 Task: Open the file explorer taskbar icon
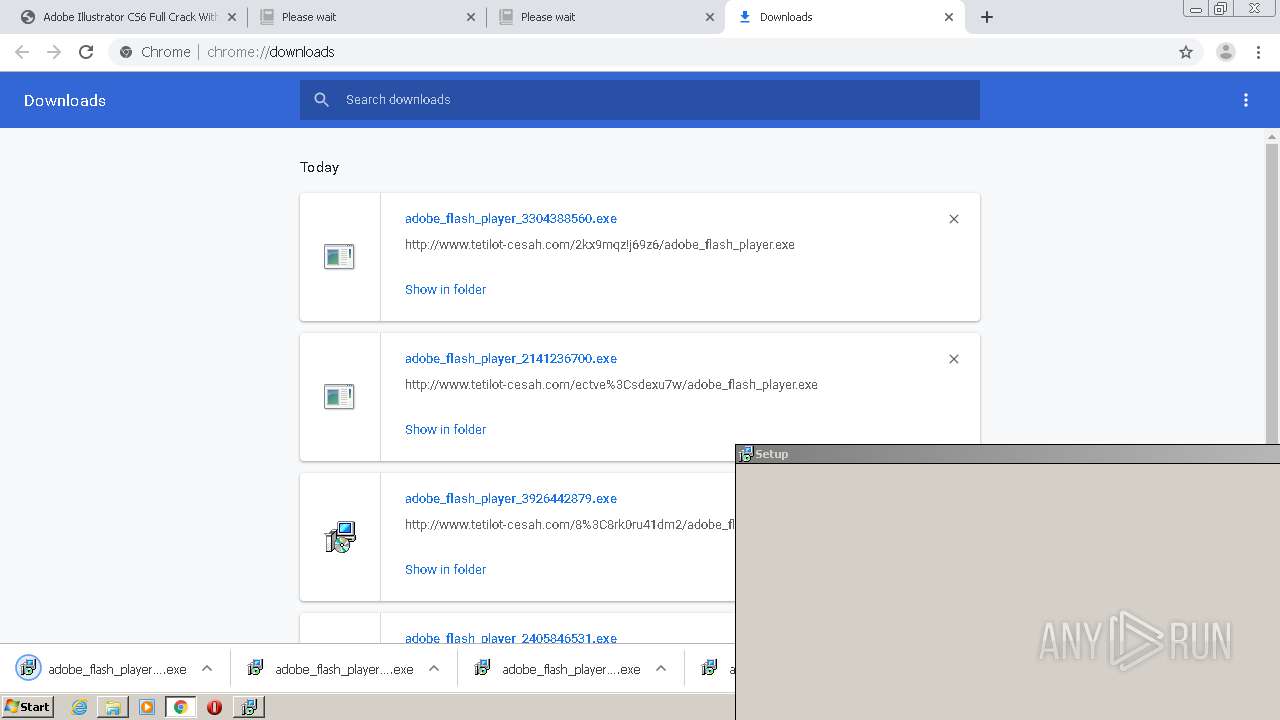coord(113,707)
